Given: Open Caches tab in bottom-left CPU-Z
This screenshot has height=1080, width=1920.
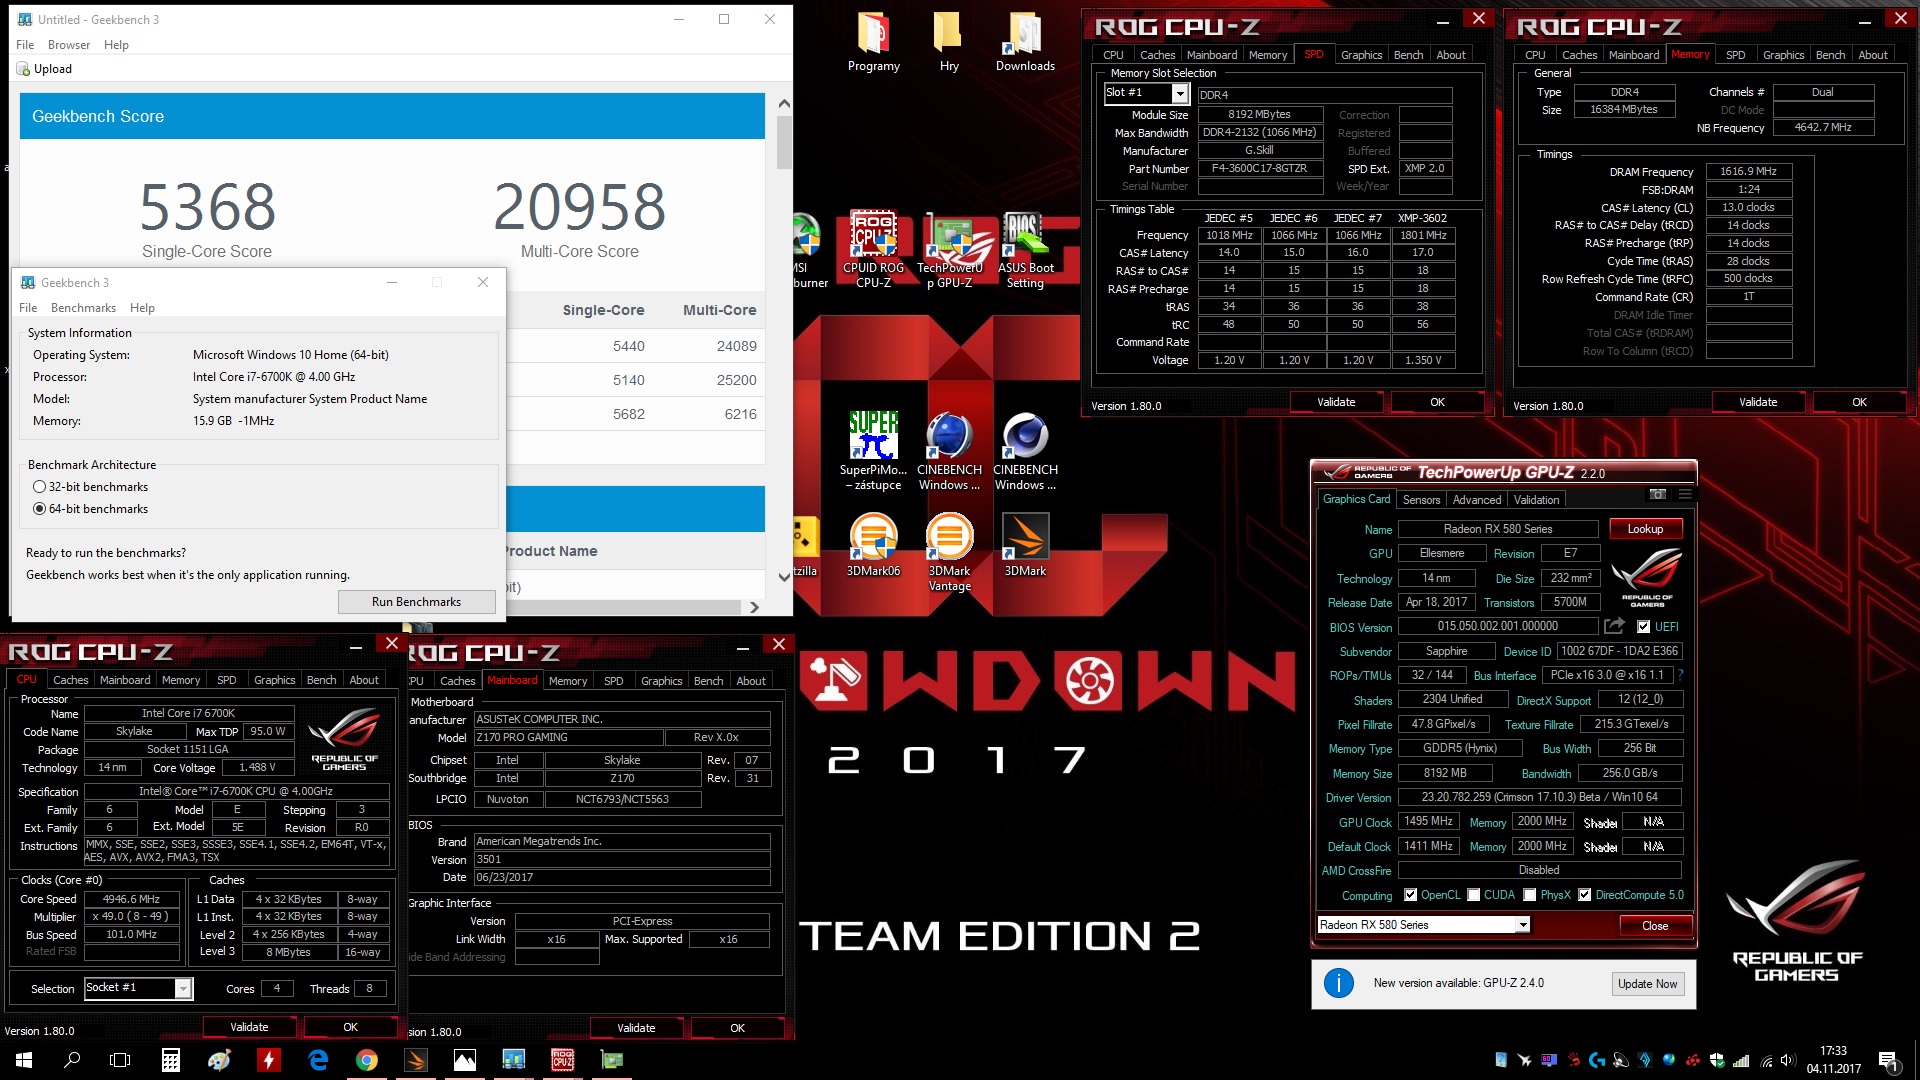Looking at the screenshot, I should 71,680.
